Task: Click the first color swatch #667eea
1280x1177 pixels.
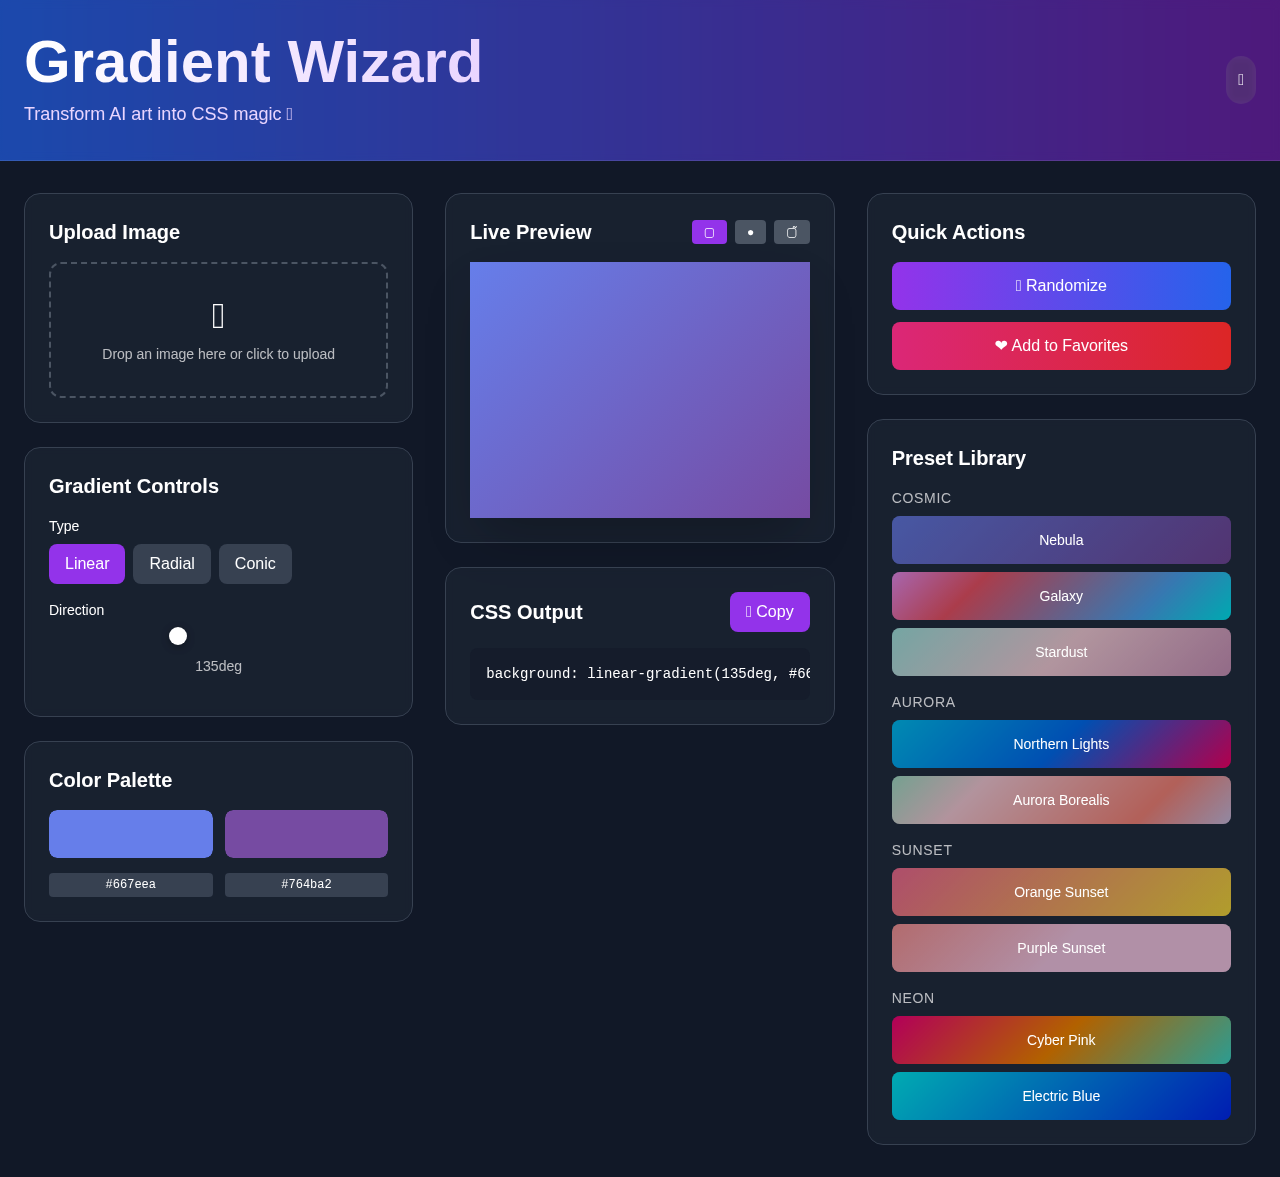Action: (130, 833)
